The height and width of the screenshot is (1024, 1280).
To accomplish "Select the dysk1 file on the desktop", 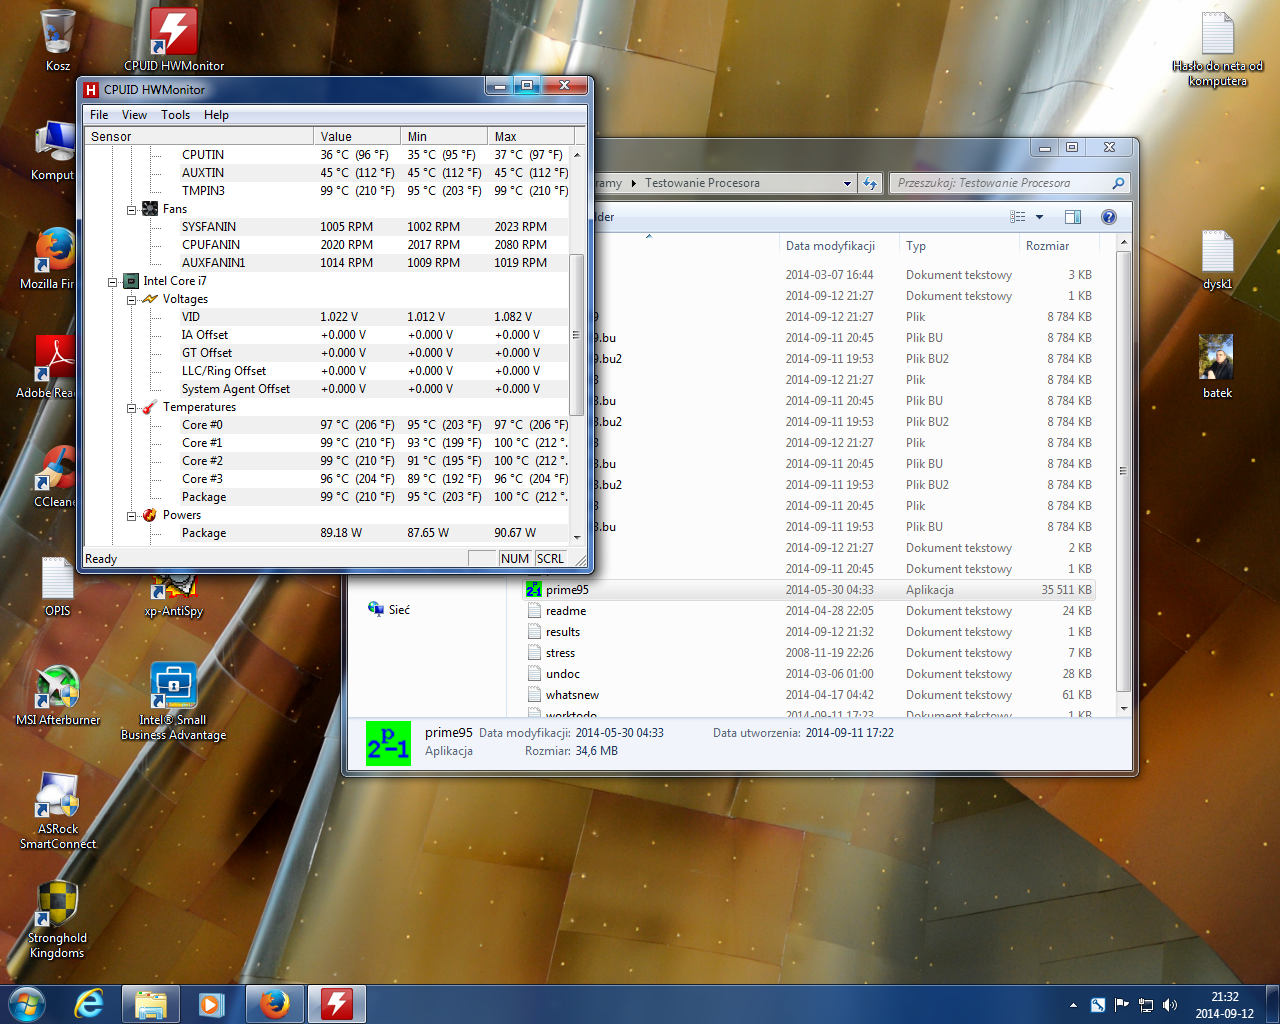I will (1217, 260).
